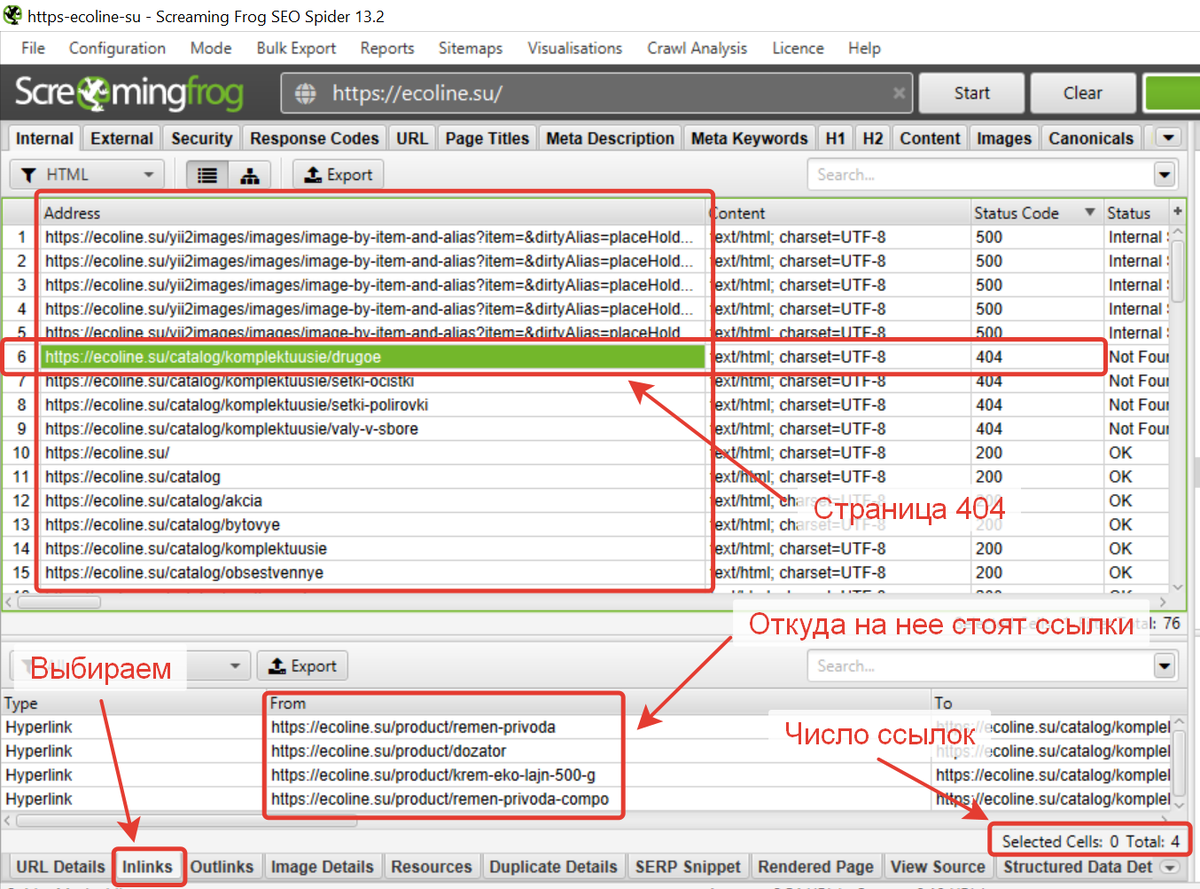Switch to the Page Titles tab
Screen dimensions: 1200x889
coord(487,139)
